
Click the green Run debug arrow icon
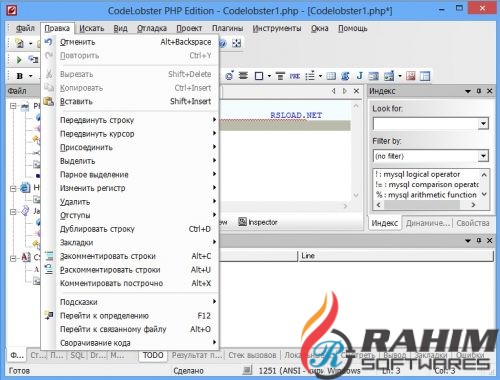pos(19,60)
